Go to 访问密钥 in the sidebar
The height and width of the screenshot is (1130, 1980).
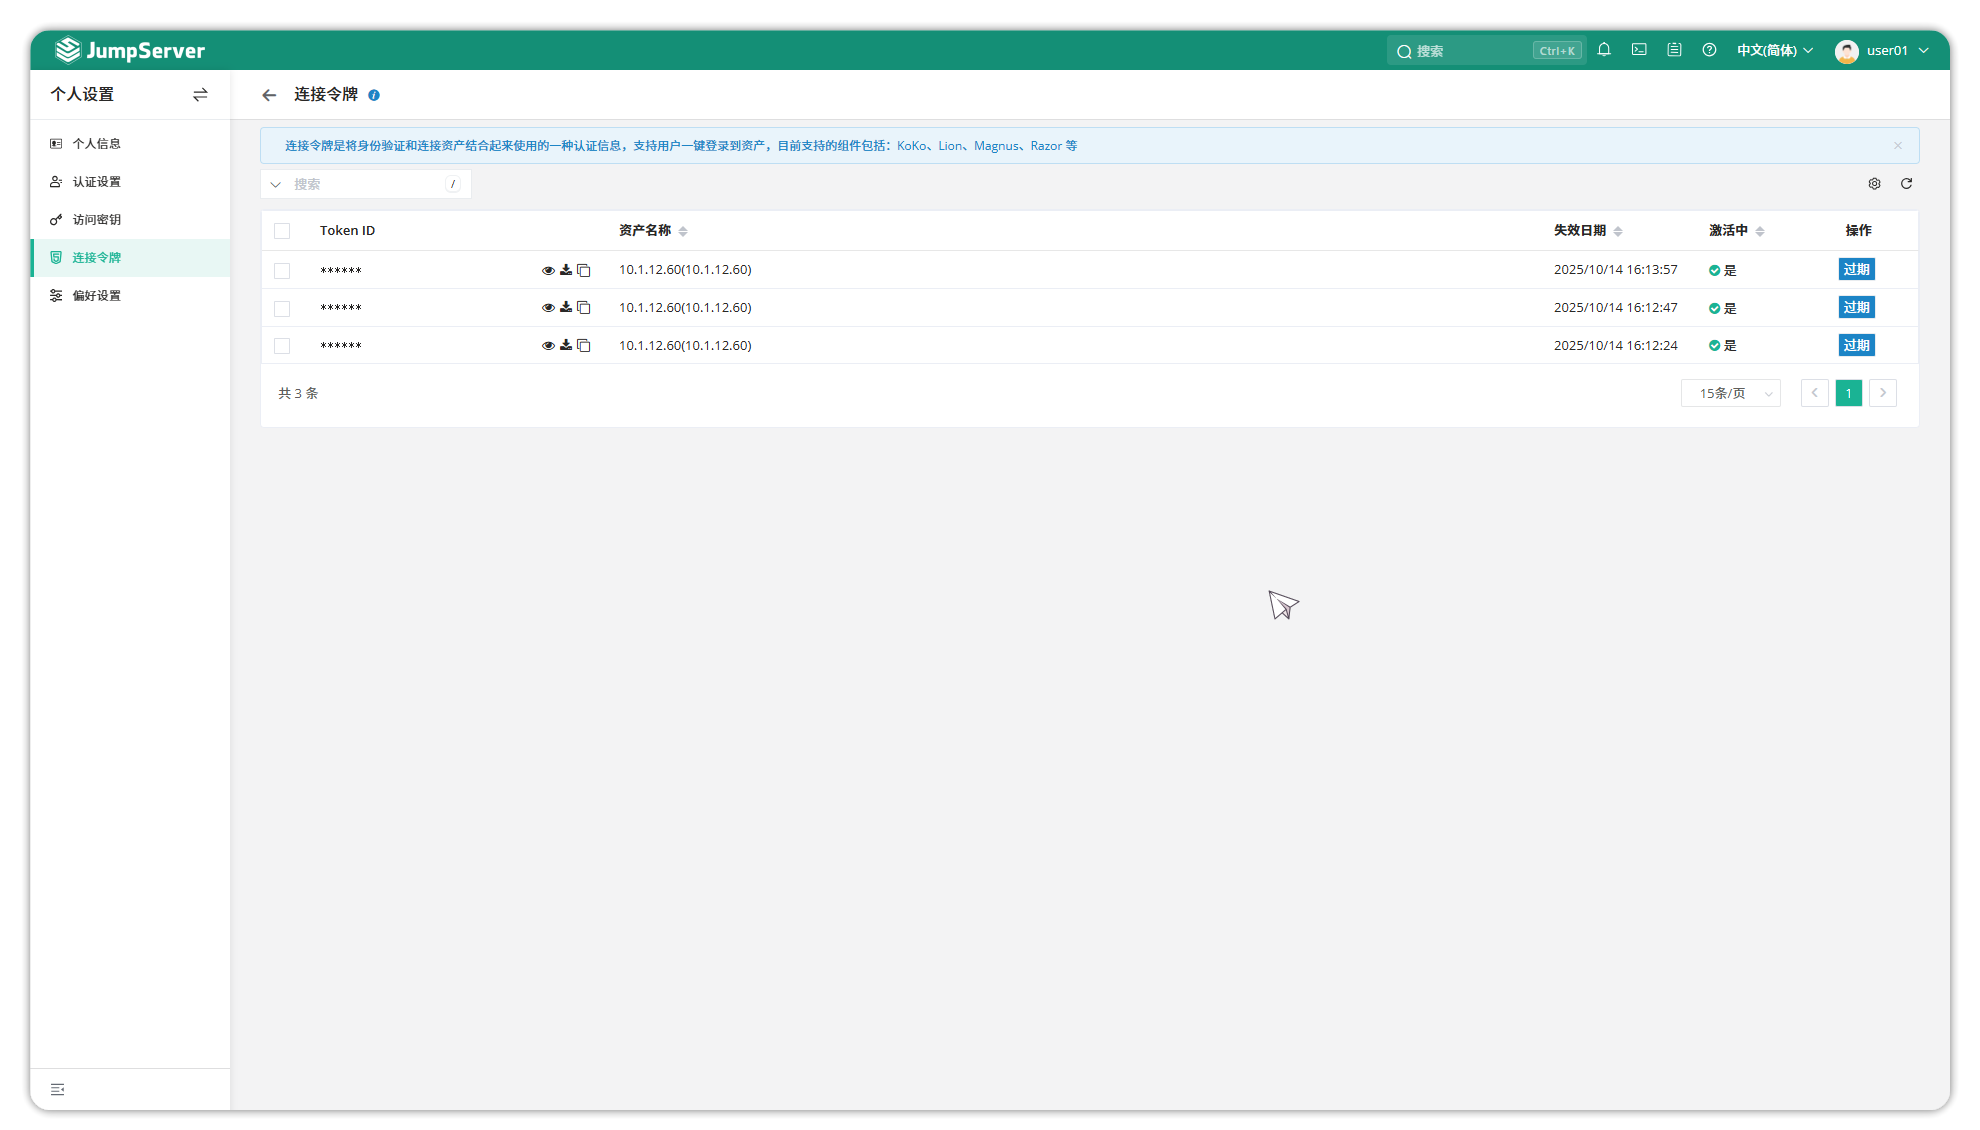96,220
